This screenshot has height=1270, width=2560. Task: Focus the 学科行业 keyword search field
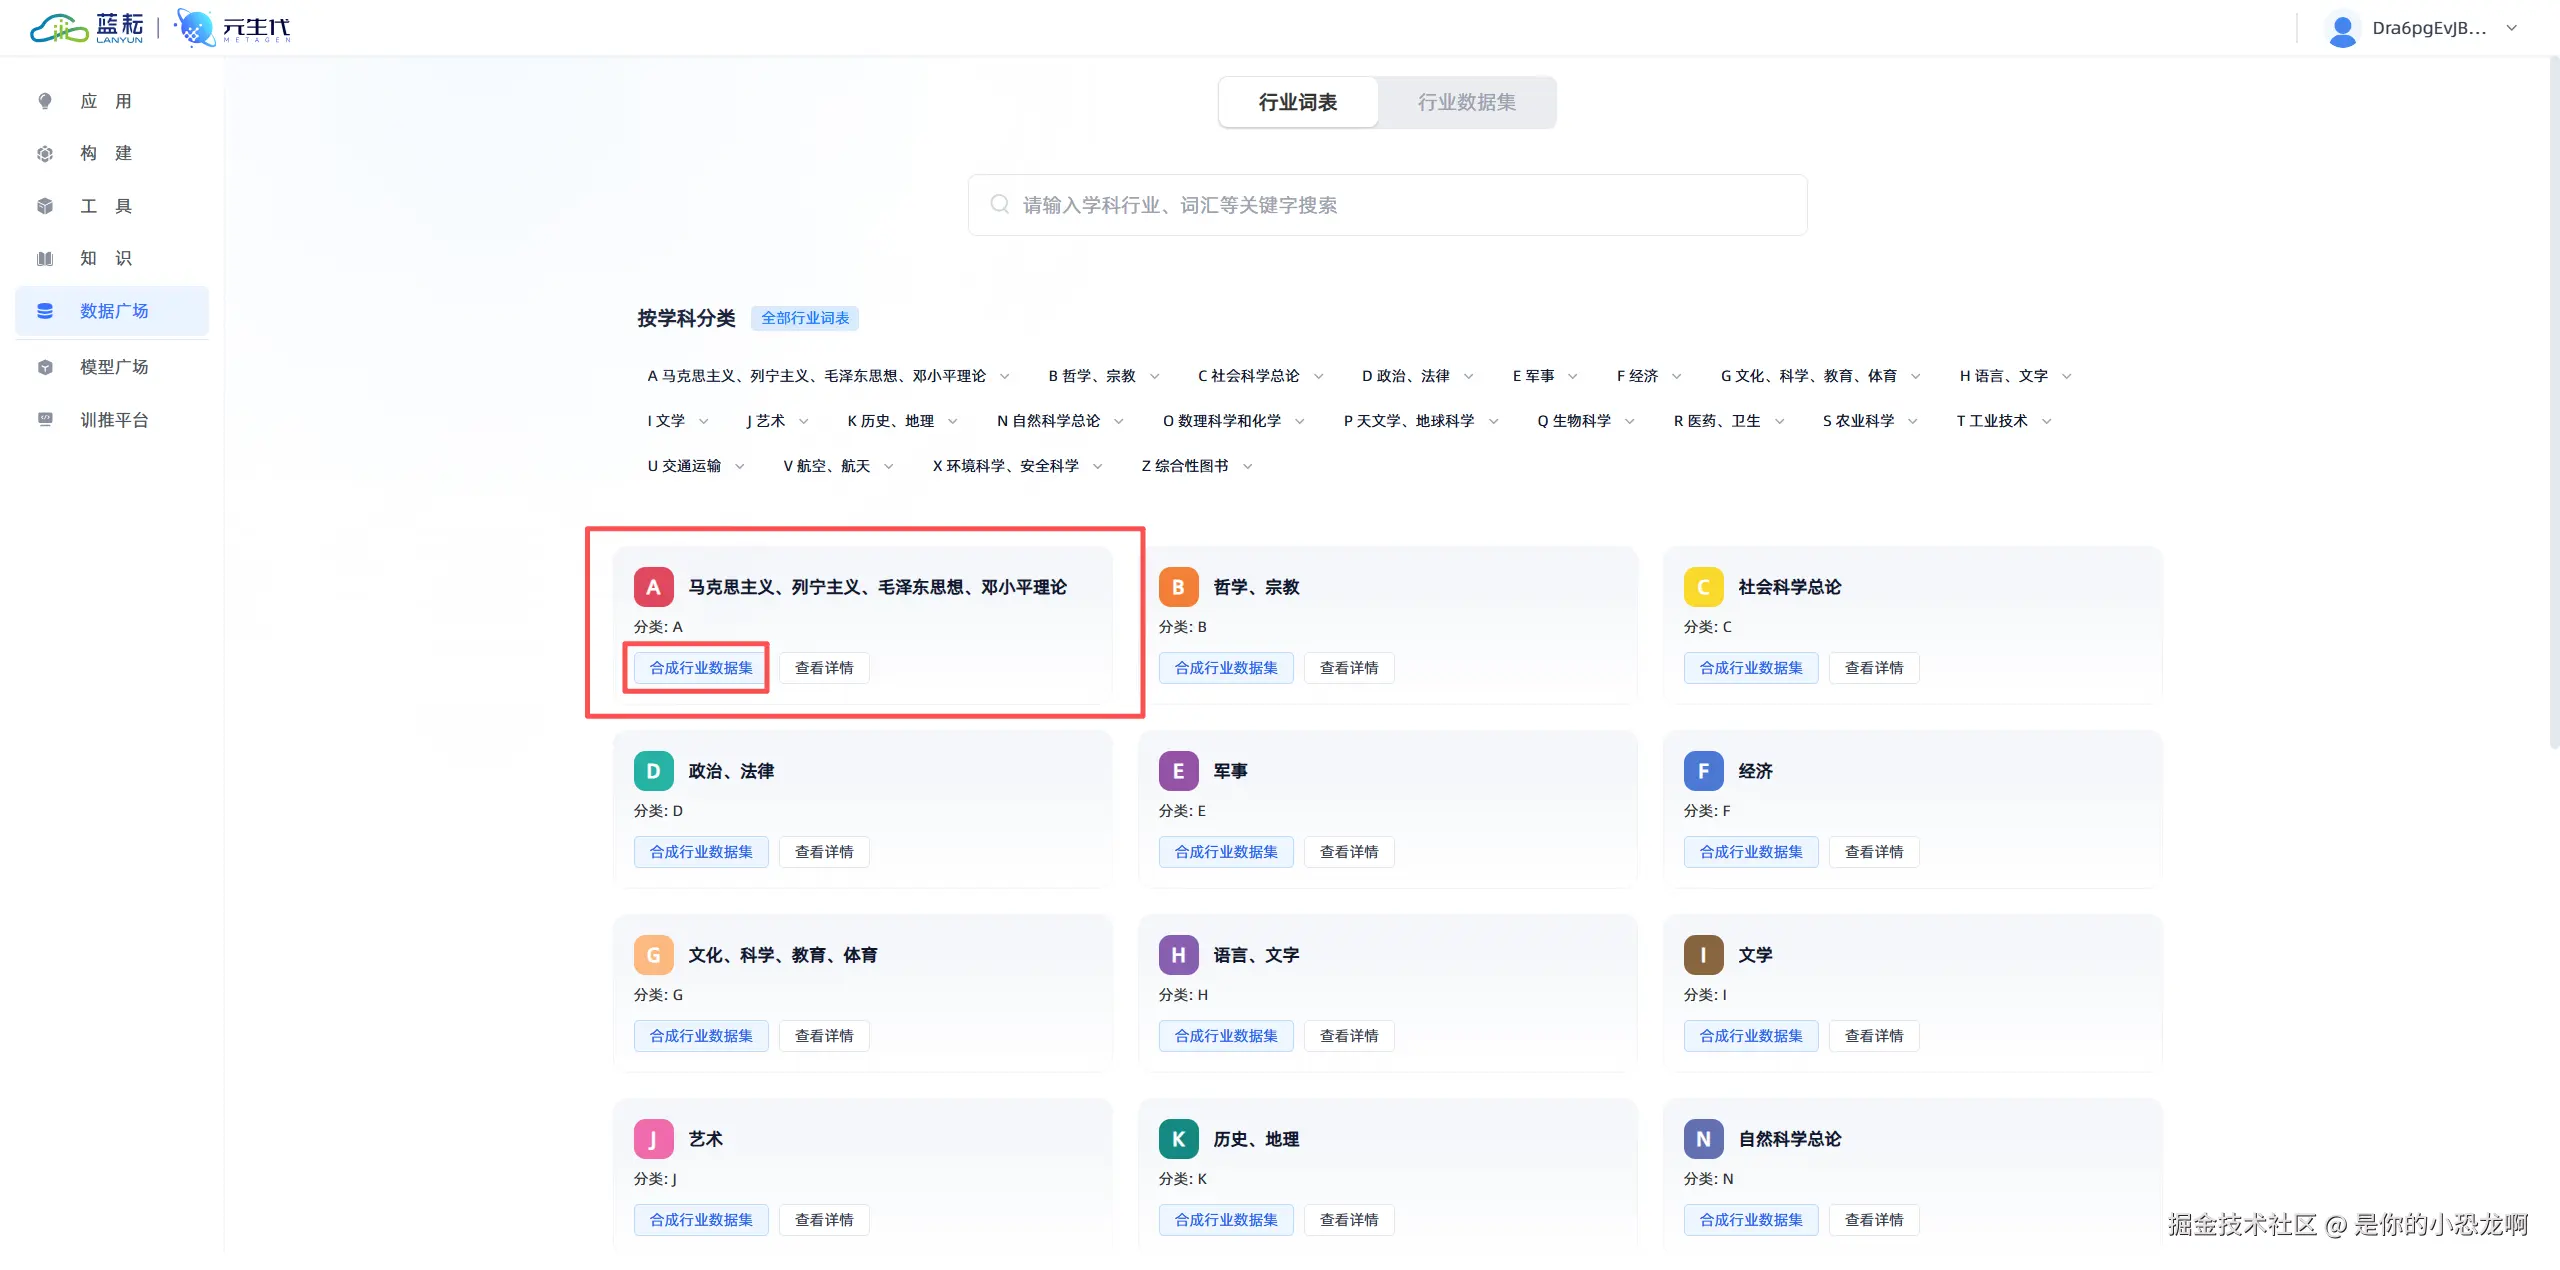pos(1400,205)
